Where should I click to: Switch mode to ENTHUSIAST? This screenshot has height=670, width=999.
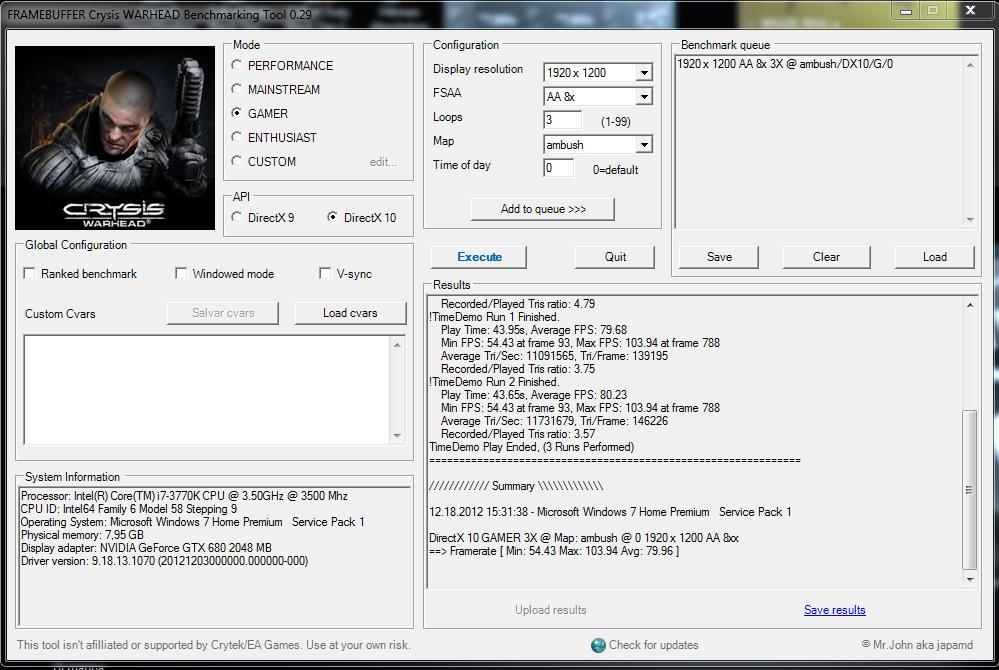point(236,137)
